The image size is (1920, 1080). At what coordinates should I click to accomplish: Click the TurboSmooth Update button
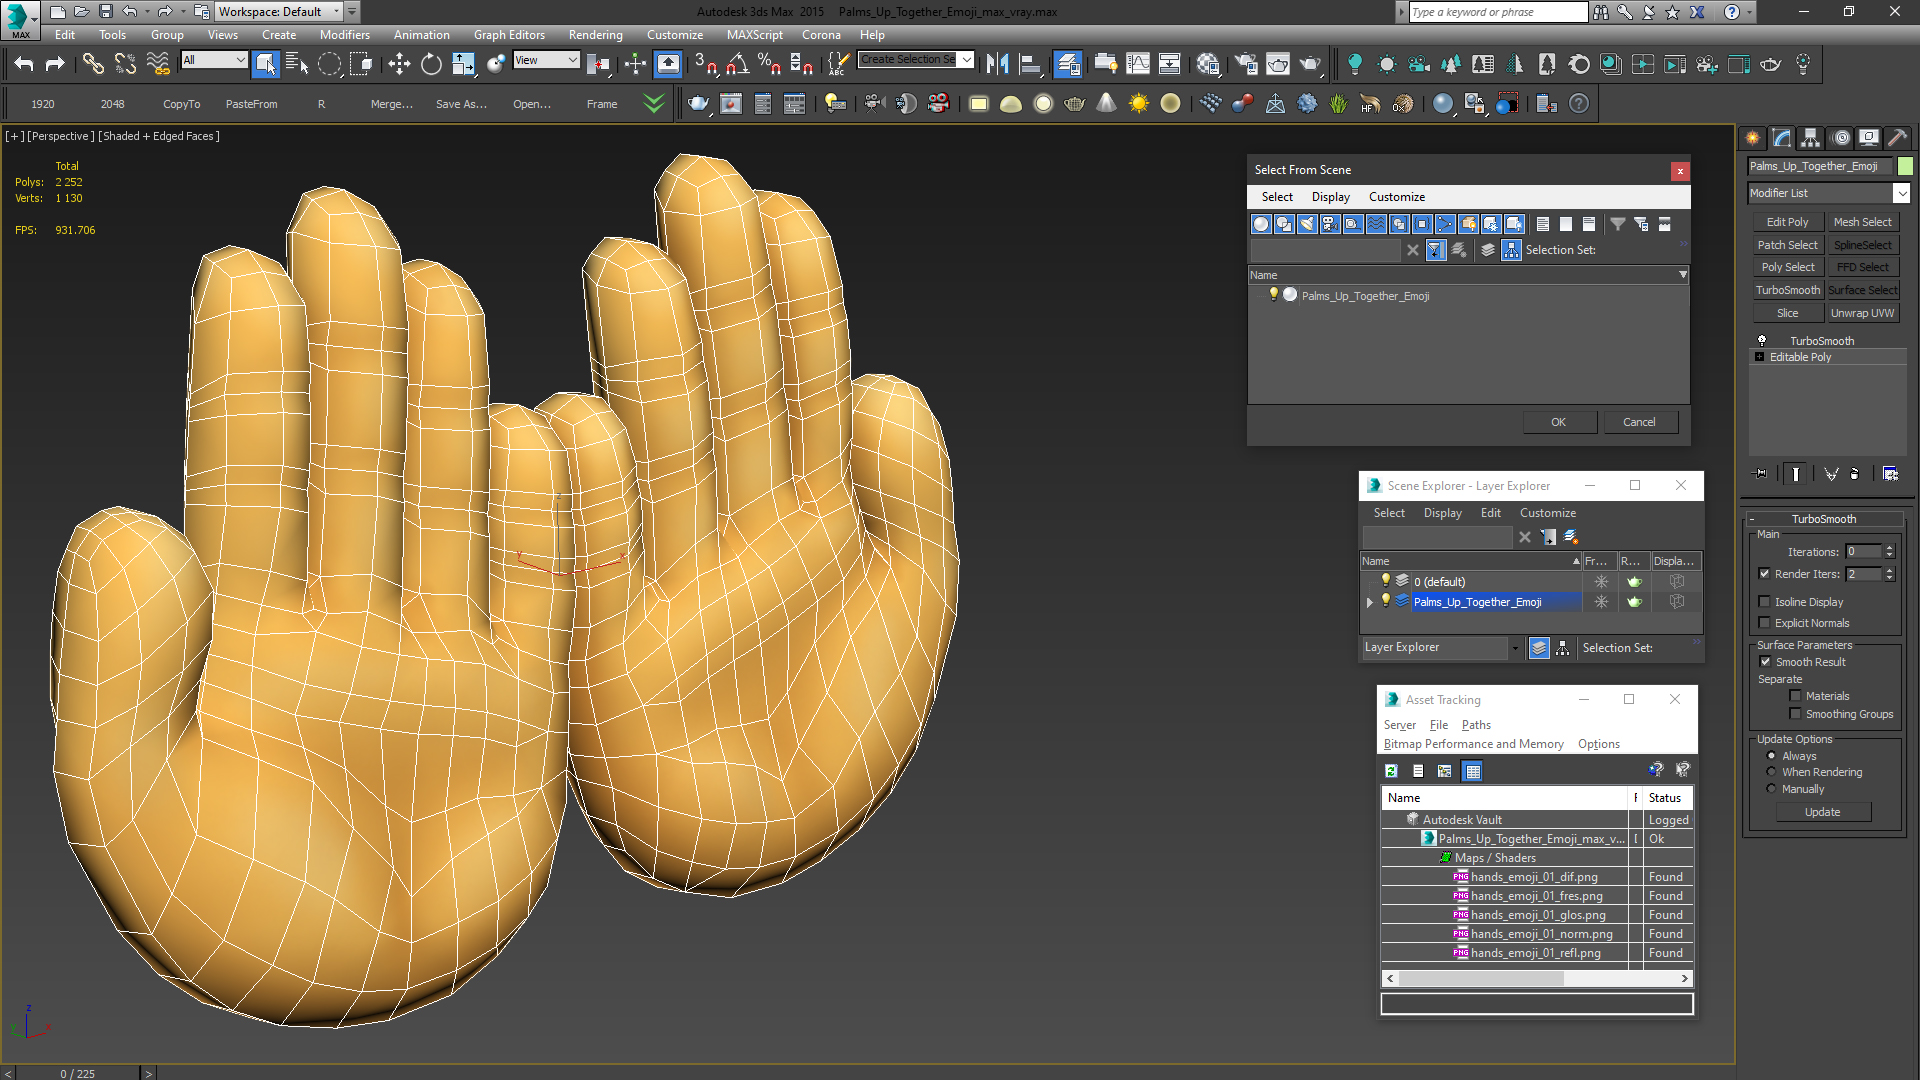click(x=1822, y=812)
